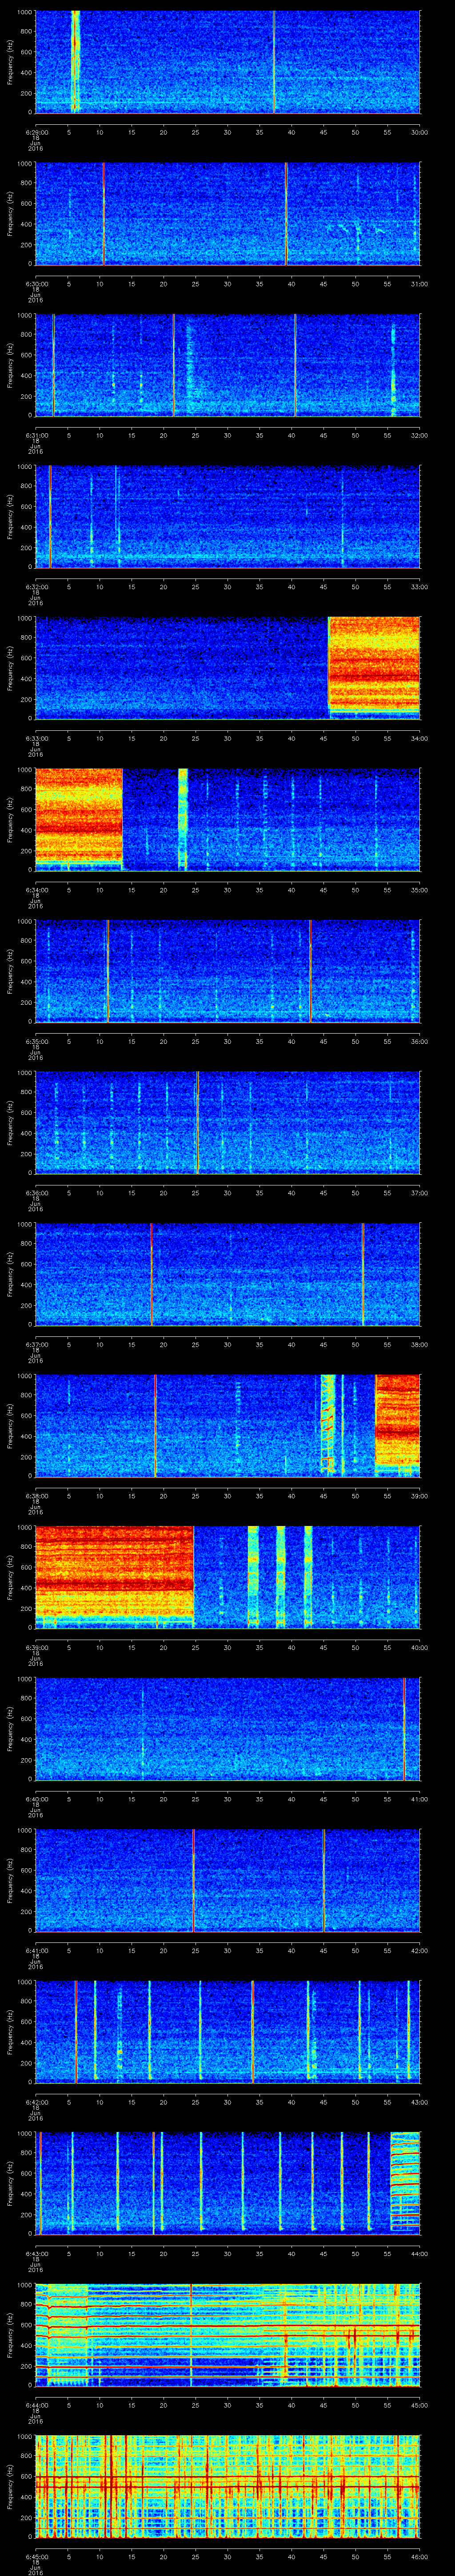455x2576 pixels.
Task: Open the spectrogram panel starting at 6:38:00
Action: point(228,1425)
